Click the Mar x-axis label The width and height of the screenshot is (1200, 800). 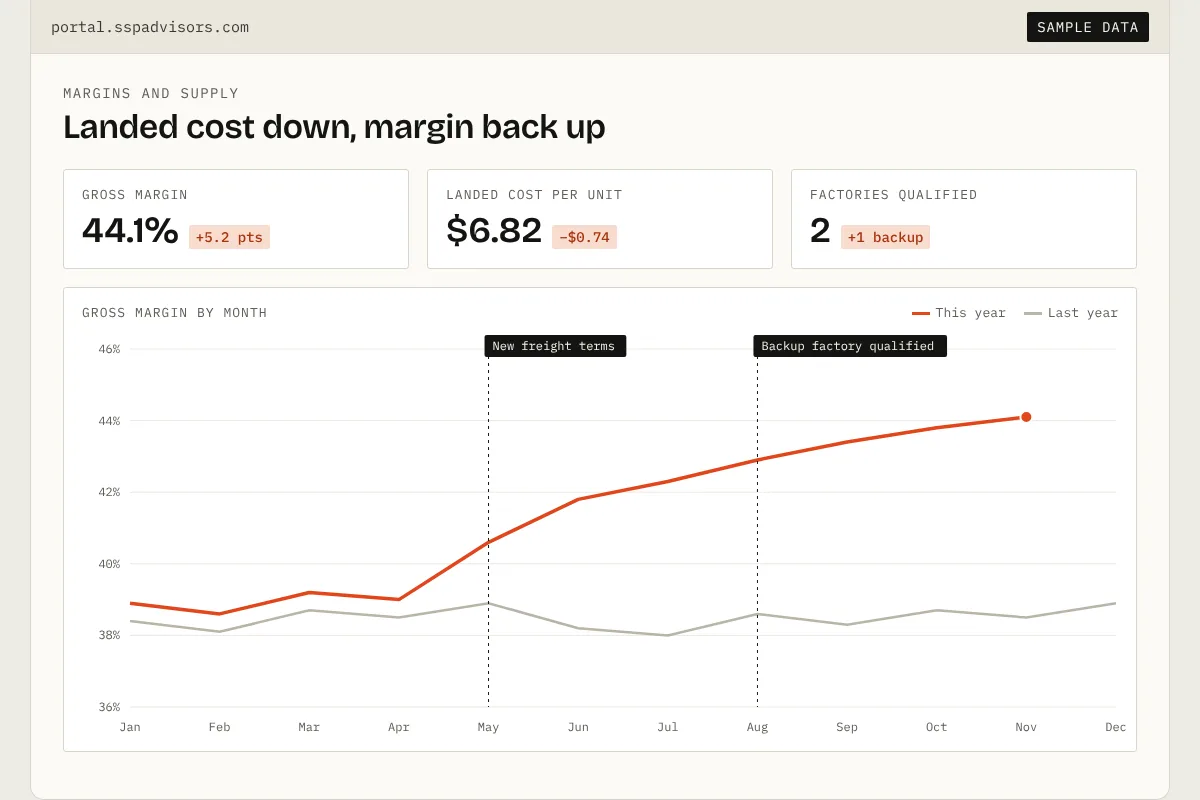click(309, 727)
